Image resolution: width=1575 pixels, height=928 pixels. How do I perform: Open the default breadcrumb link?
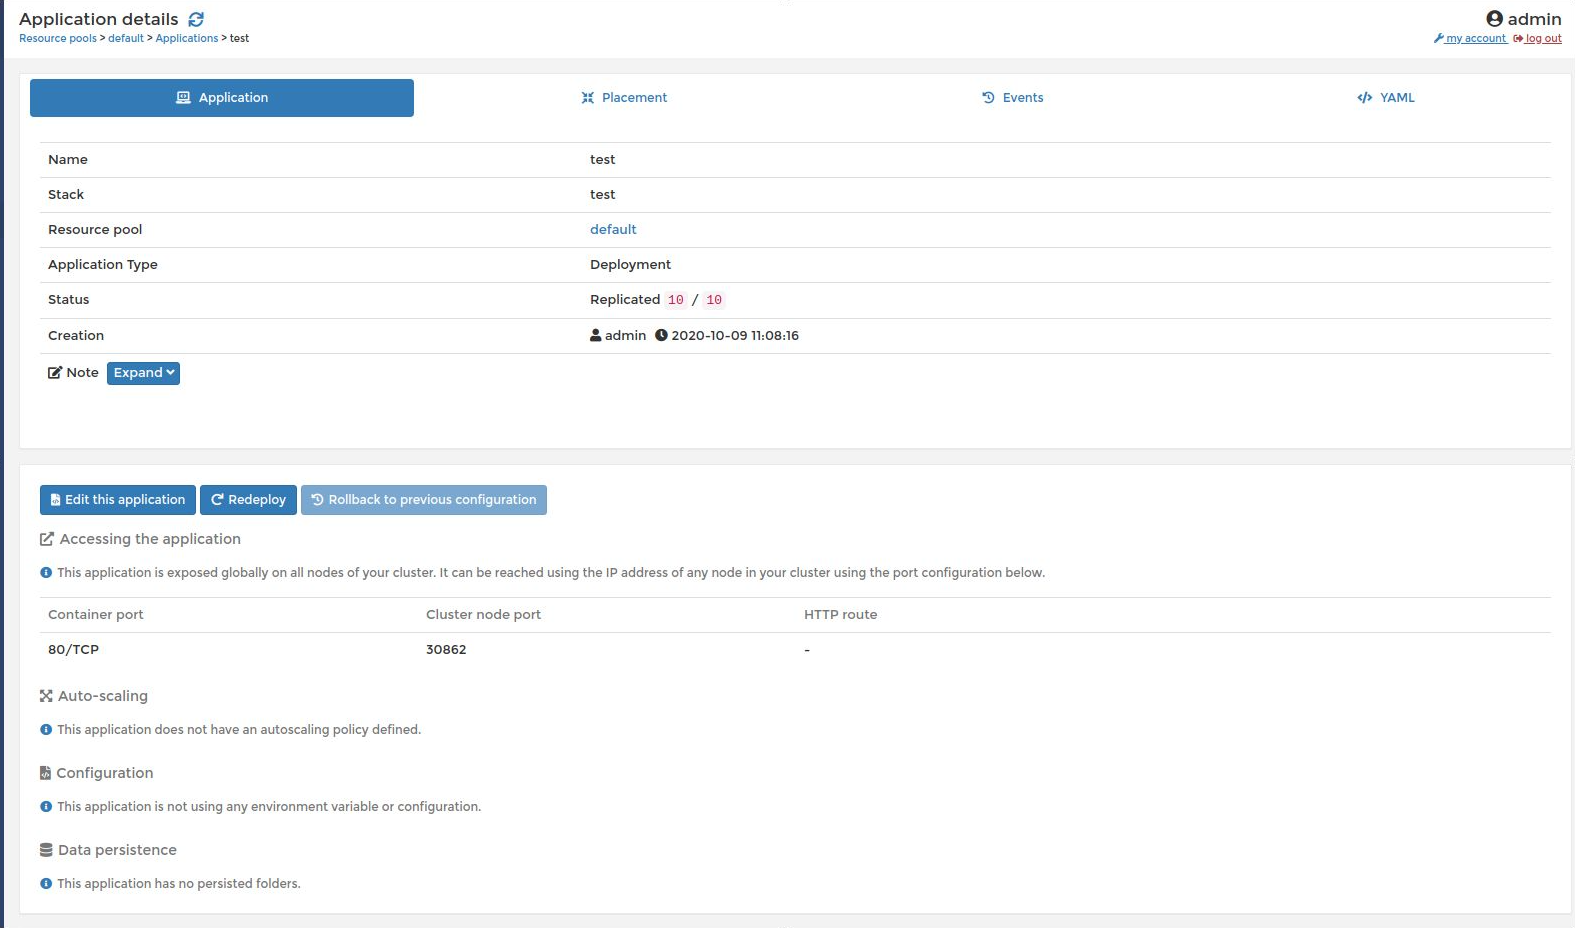coord(126,39)
